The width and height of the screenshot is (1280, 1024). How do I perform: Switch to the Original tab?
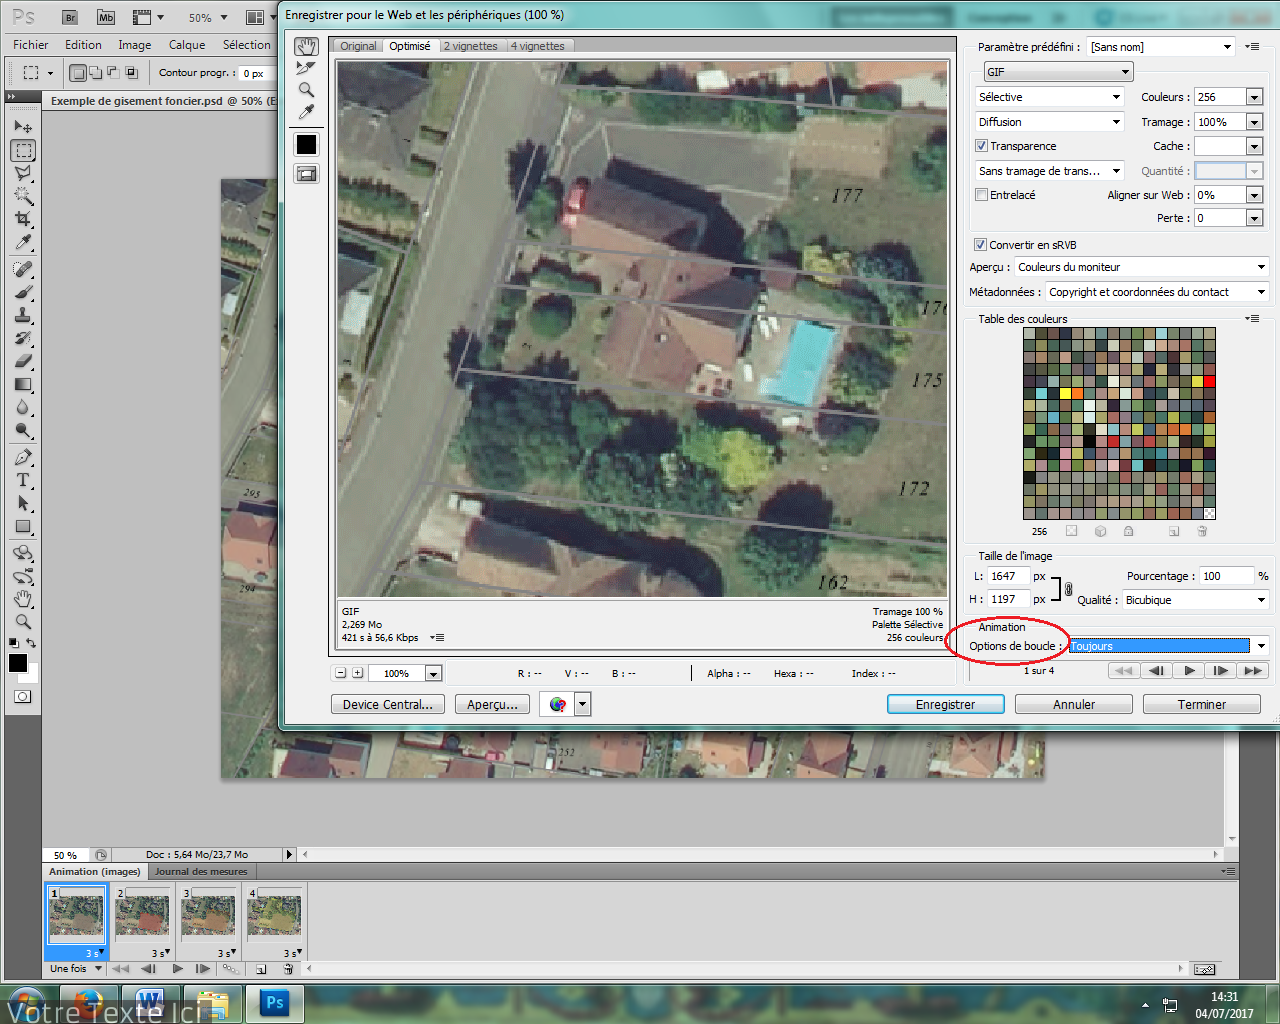pyautogui.click(x=358, y=46)
